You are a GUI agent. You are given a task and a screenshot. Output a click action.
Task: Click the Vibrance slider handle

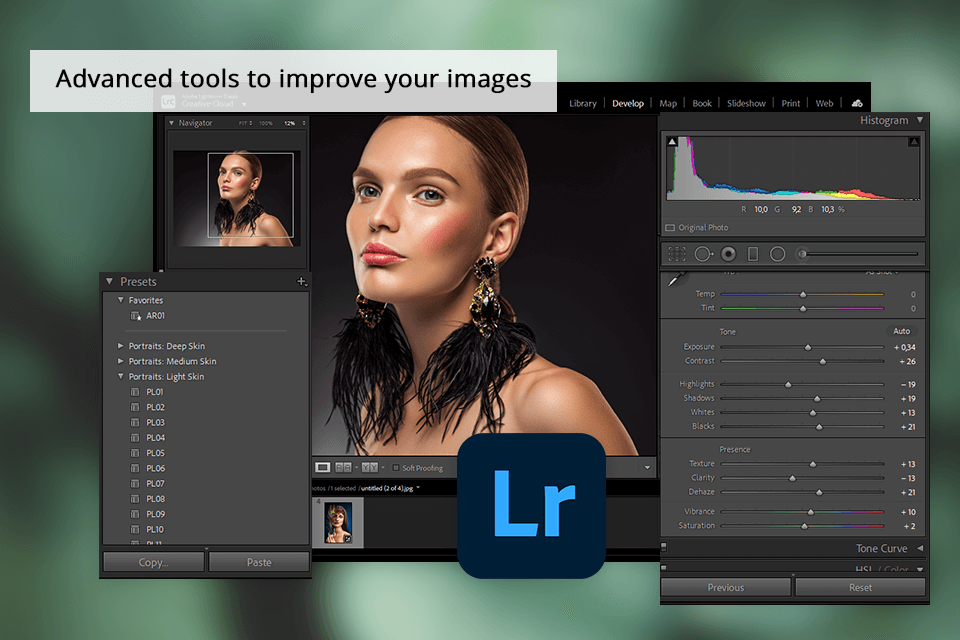(811, 512)
